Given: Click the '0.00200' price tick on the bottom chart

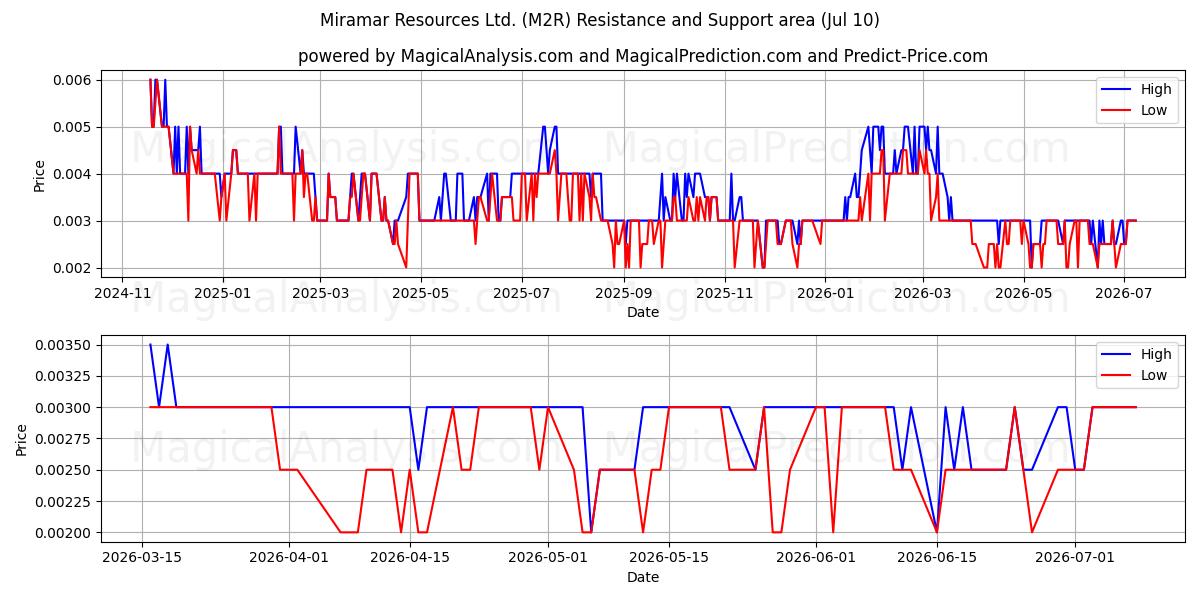Looking at the screenshot, I should coord(63,533).
